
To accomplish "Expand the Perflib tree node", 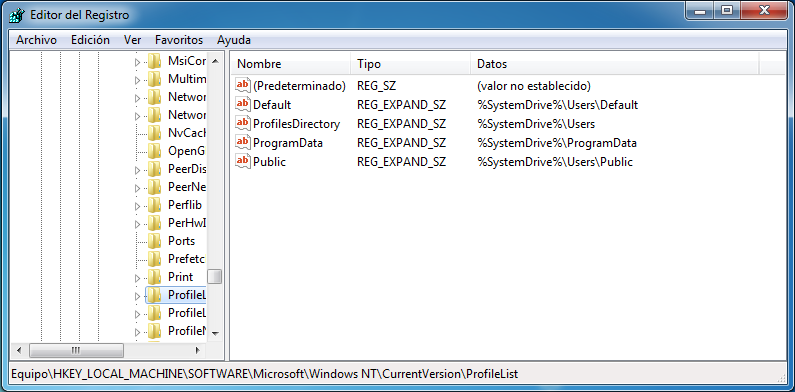I will (x=137, y=206).
